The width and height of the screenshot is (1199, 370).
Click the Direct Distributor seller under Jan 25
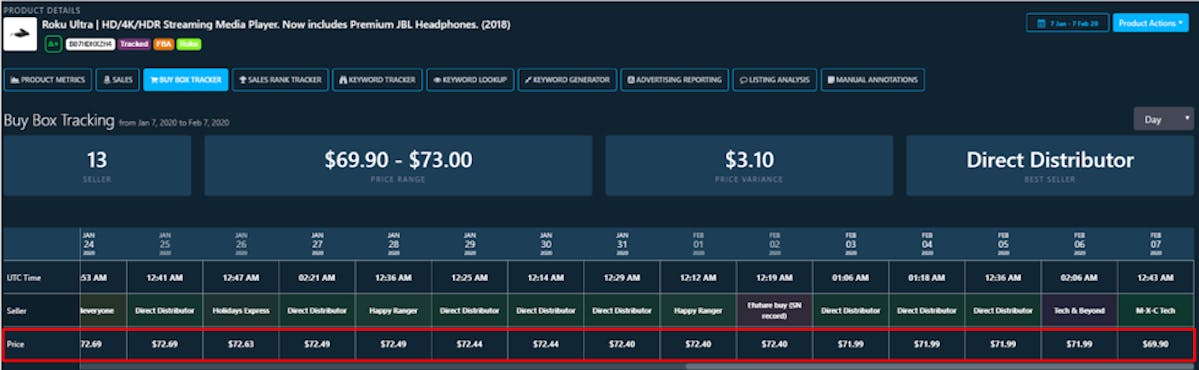165,310
